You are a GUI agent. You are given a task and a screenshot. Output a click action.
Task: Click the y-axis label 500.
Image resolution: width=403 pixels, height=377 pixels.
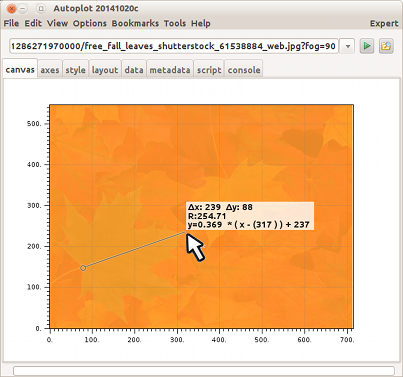tap(34, 124)
